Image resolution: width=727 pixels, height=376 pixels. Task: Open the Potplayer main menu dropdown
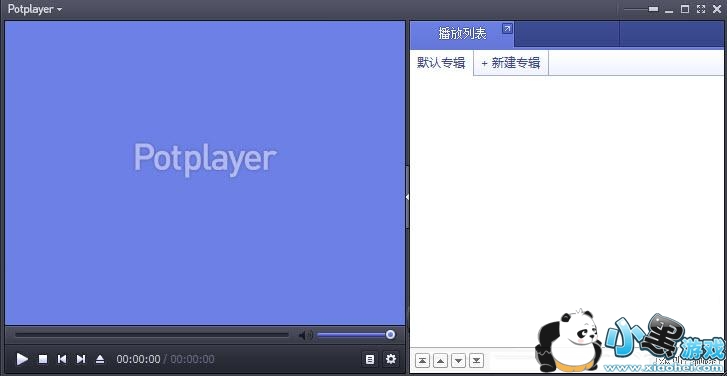[x=35, y=9]
